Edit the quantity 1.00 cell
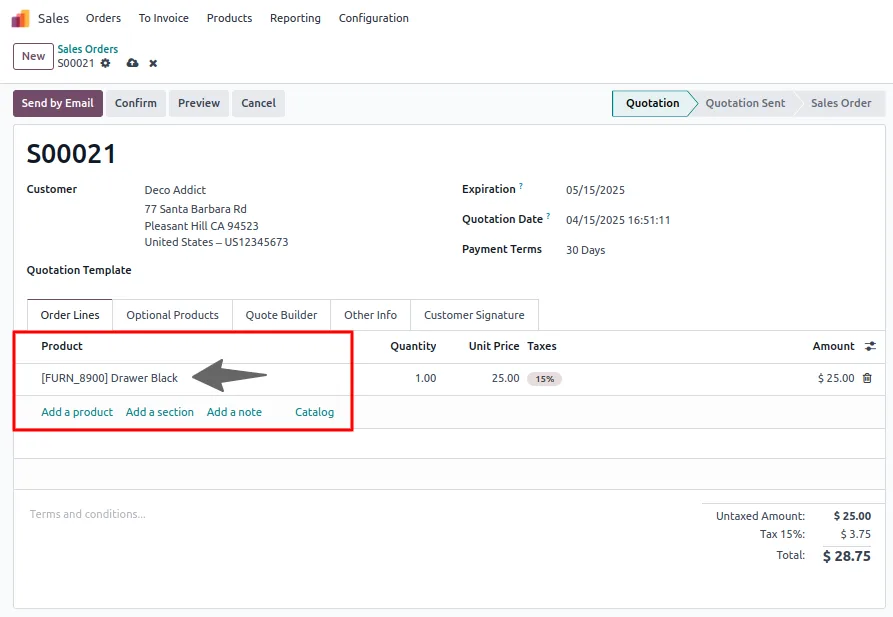The image size is (893, 617). click(x=425, y=378)
